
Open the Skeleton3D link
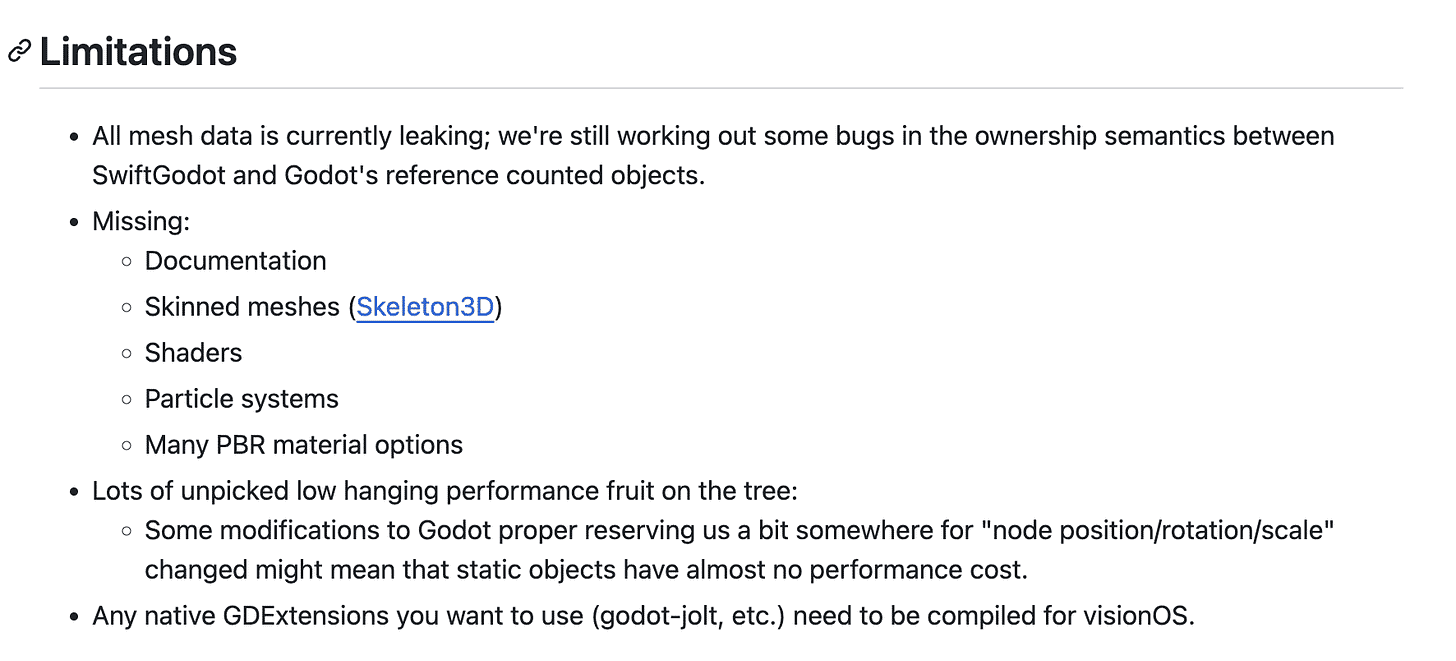pos(425,307)
